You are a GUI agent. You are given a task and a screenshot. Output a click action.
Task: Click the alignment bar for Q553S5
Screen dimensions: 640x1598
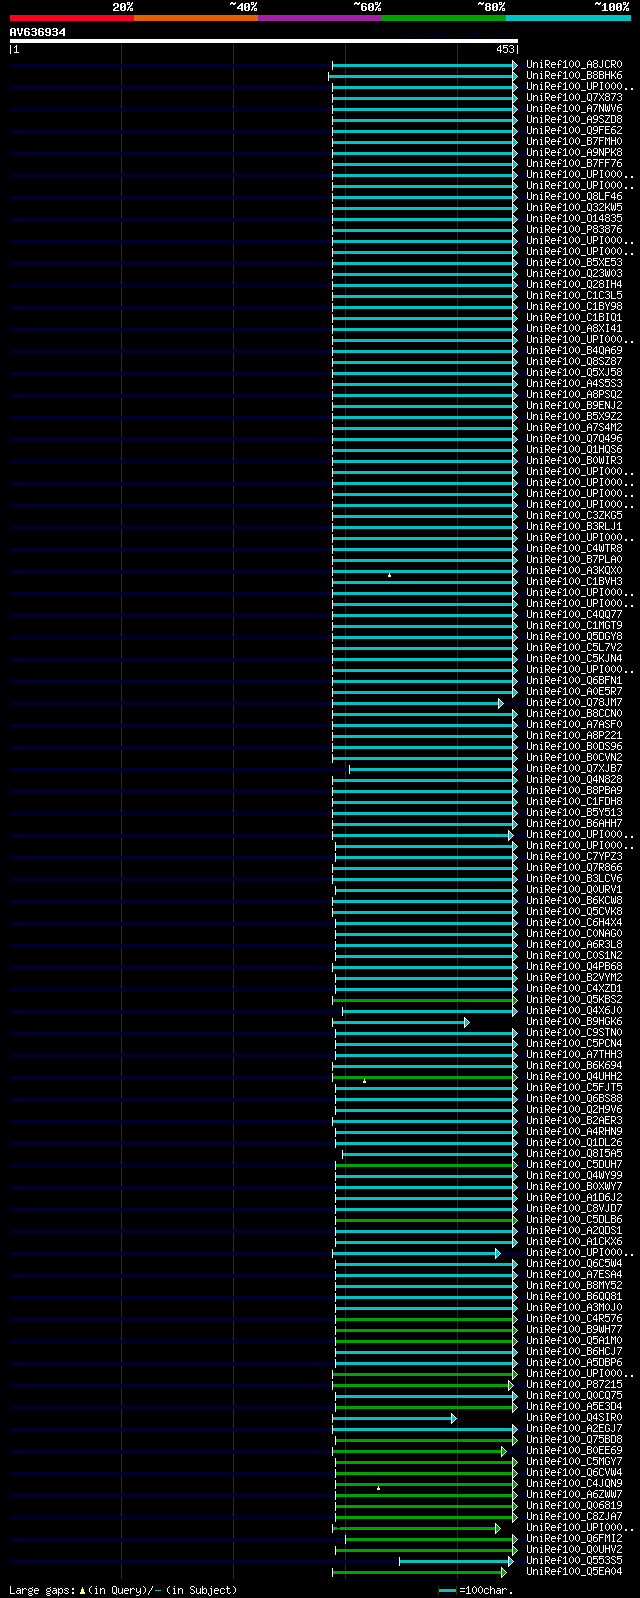click(x=457, y=1561)
